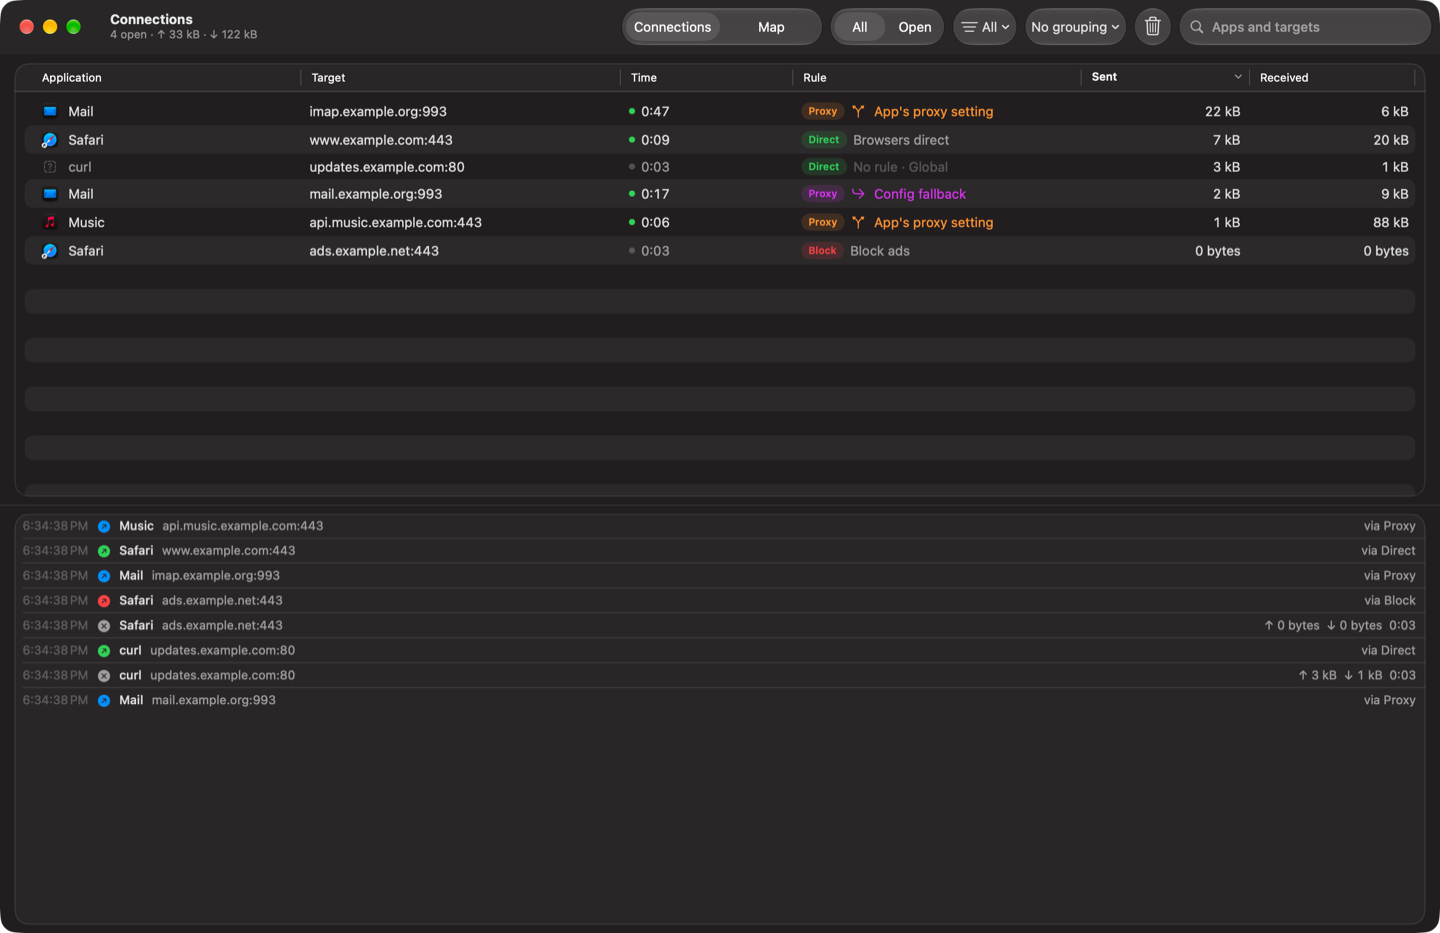This screenshot has width=1440, height=933.
Task: Click the Music app icon in the table
Action: point(50,222)
